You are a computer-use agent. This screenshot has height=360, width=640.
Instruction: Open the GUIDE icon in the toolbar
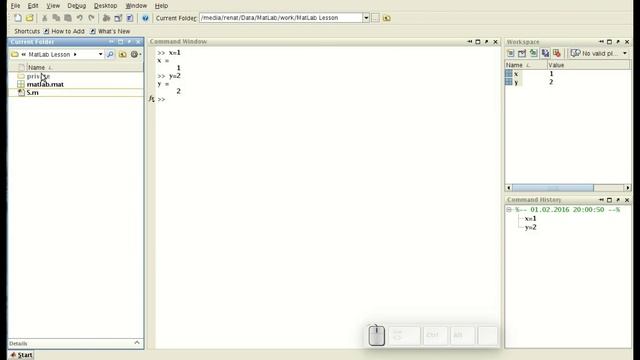[118, 18]
